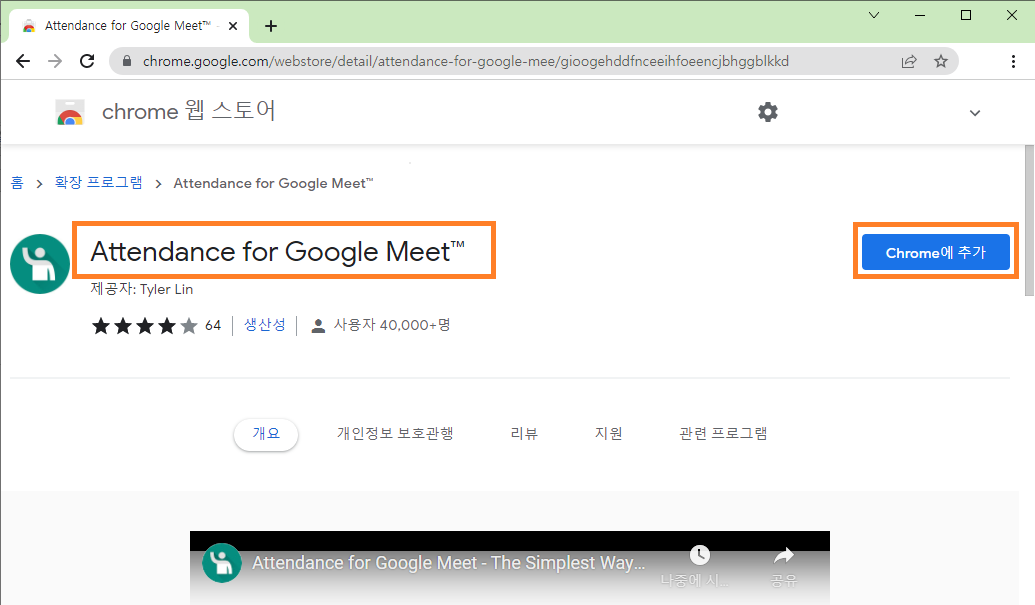The height and width of the screenshot is (605, 1035).
Task: Open the tab search dropdown arrow
Action: pos(874,15)
